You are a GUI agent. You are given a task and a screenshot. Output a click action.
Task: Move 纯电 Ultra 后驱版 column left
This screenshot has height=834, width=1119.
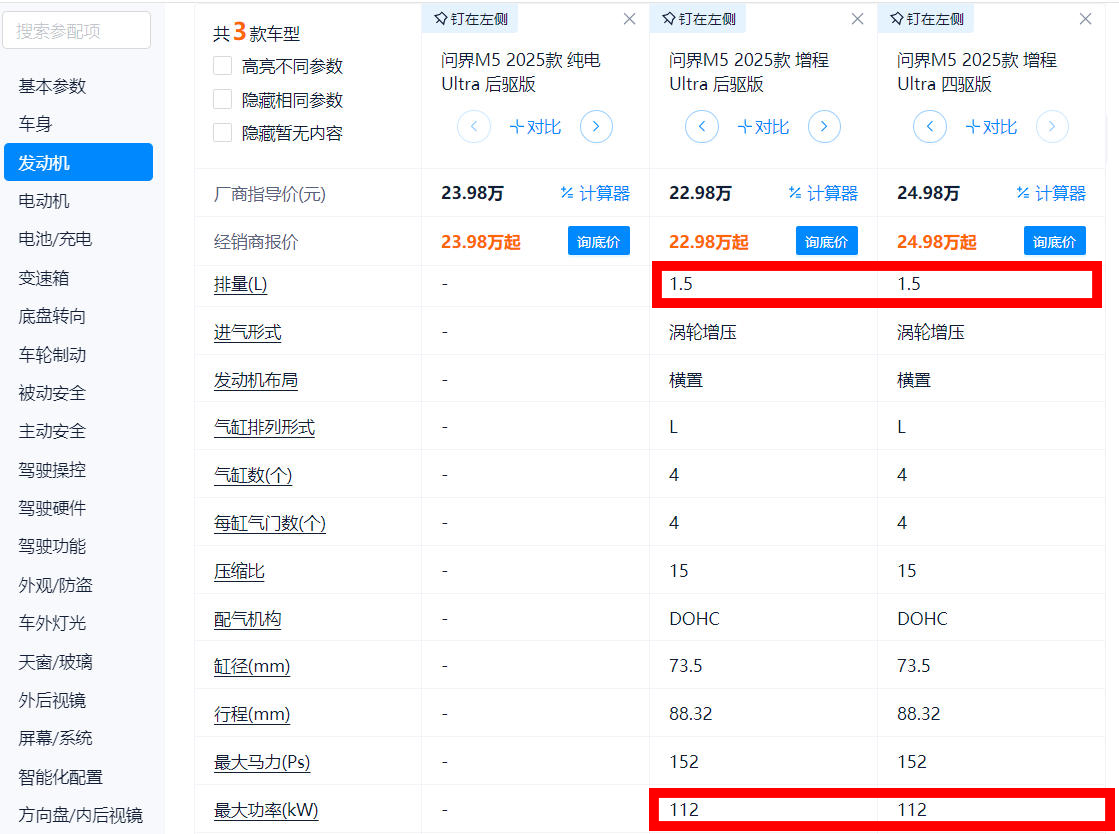pyautogui.click(x=474, y=127)
